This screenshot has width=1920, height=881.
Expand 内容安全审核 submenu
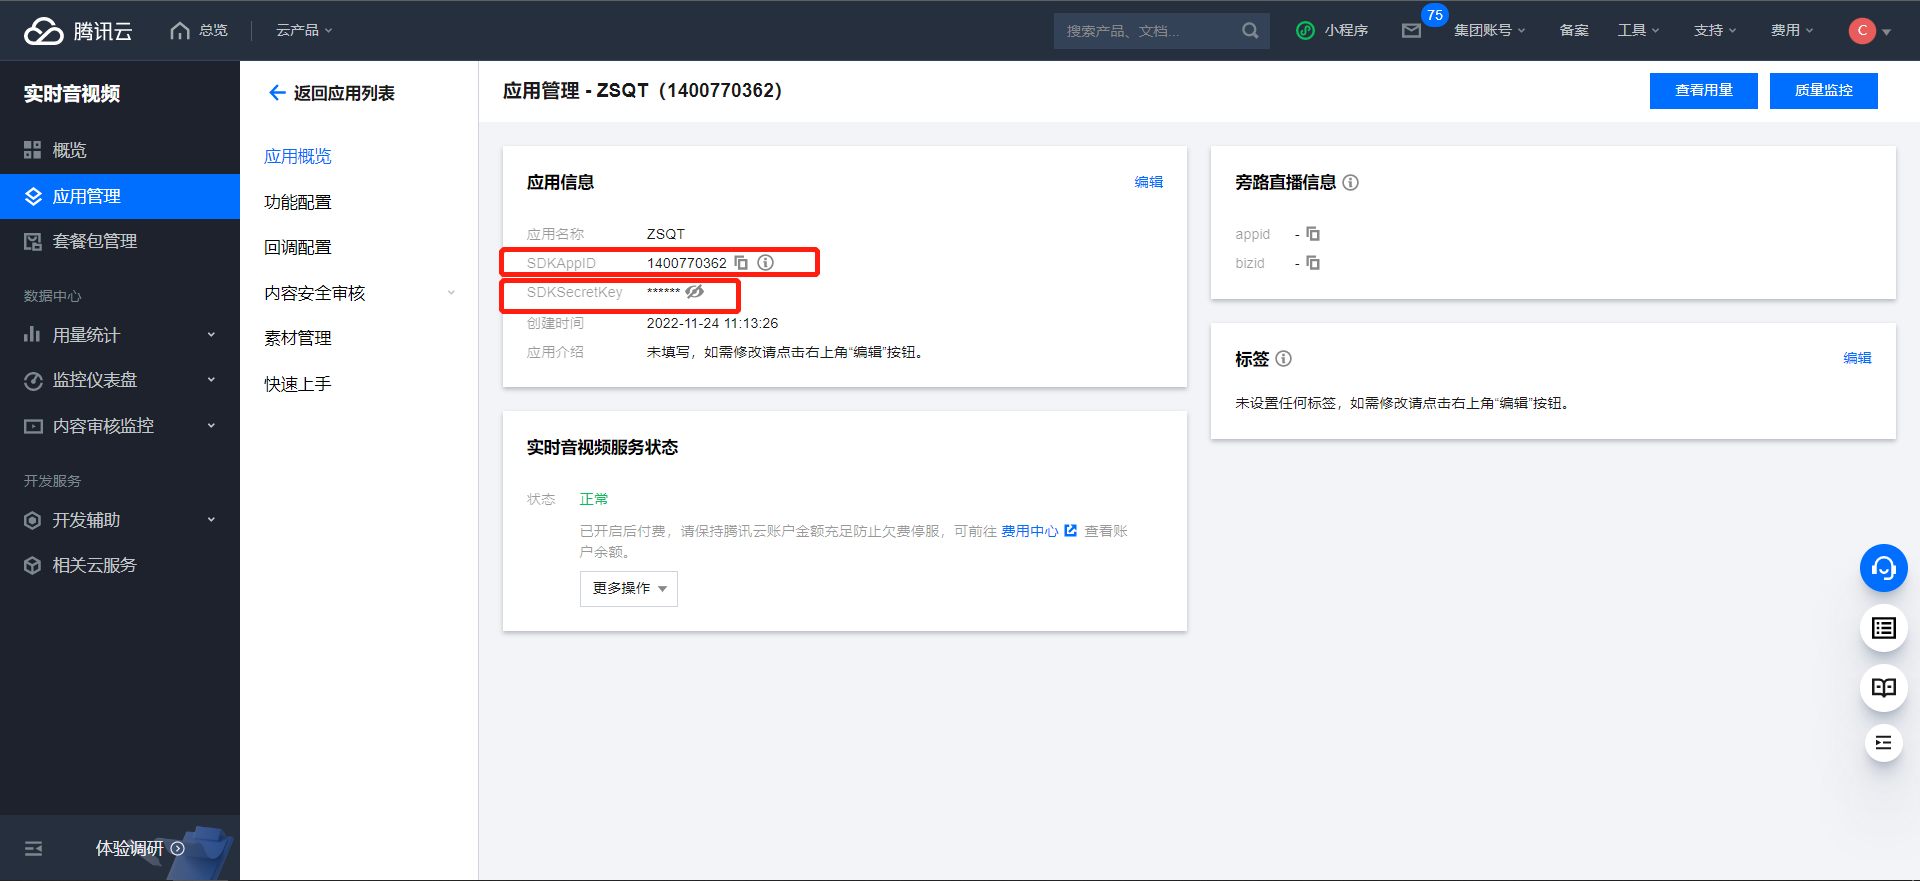pos(359,293)
